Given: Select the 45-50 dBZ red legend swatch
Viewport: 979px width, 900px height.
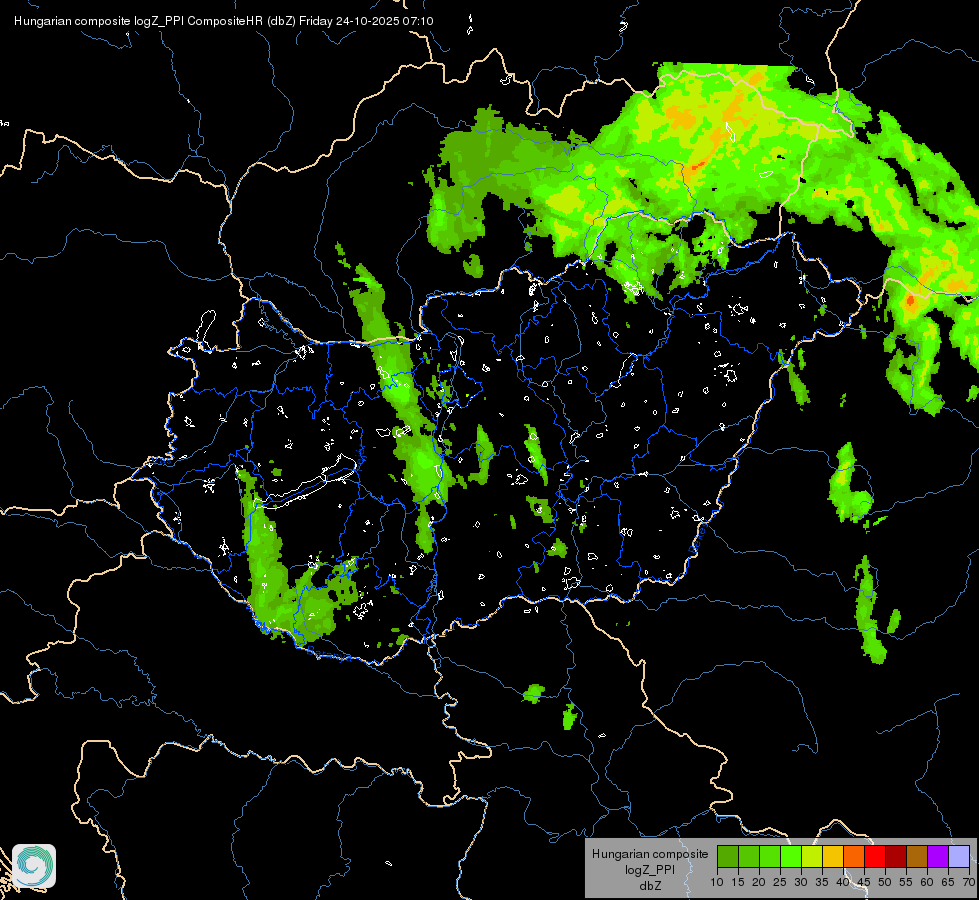Looking at the screenshot, I should 875,856.
